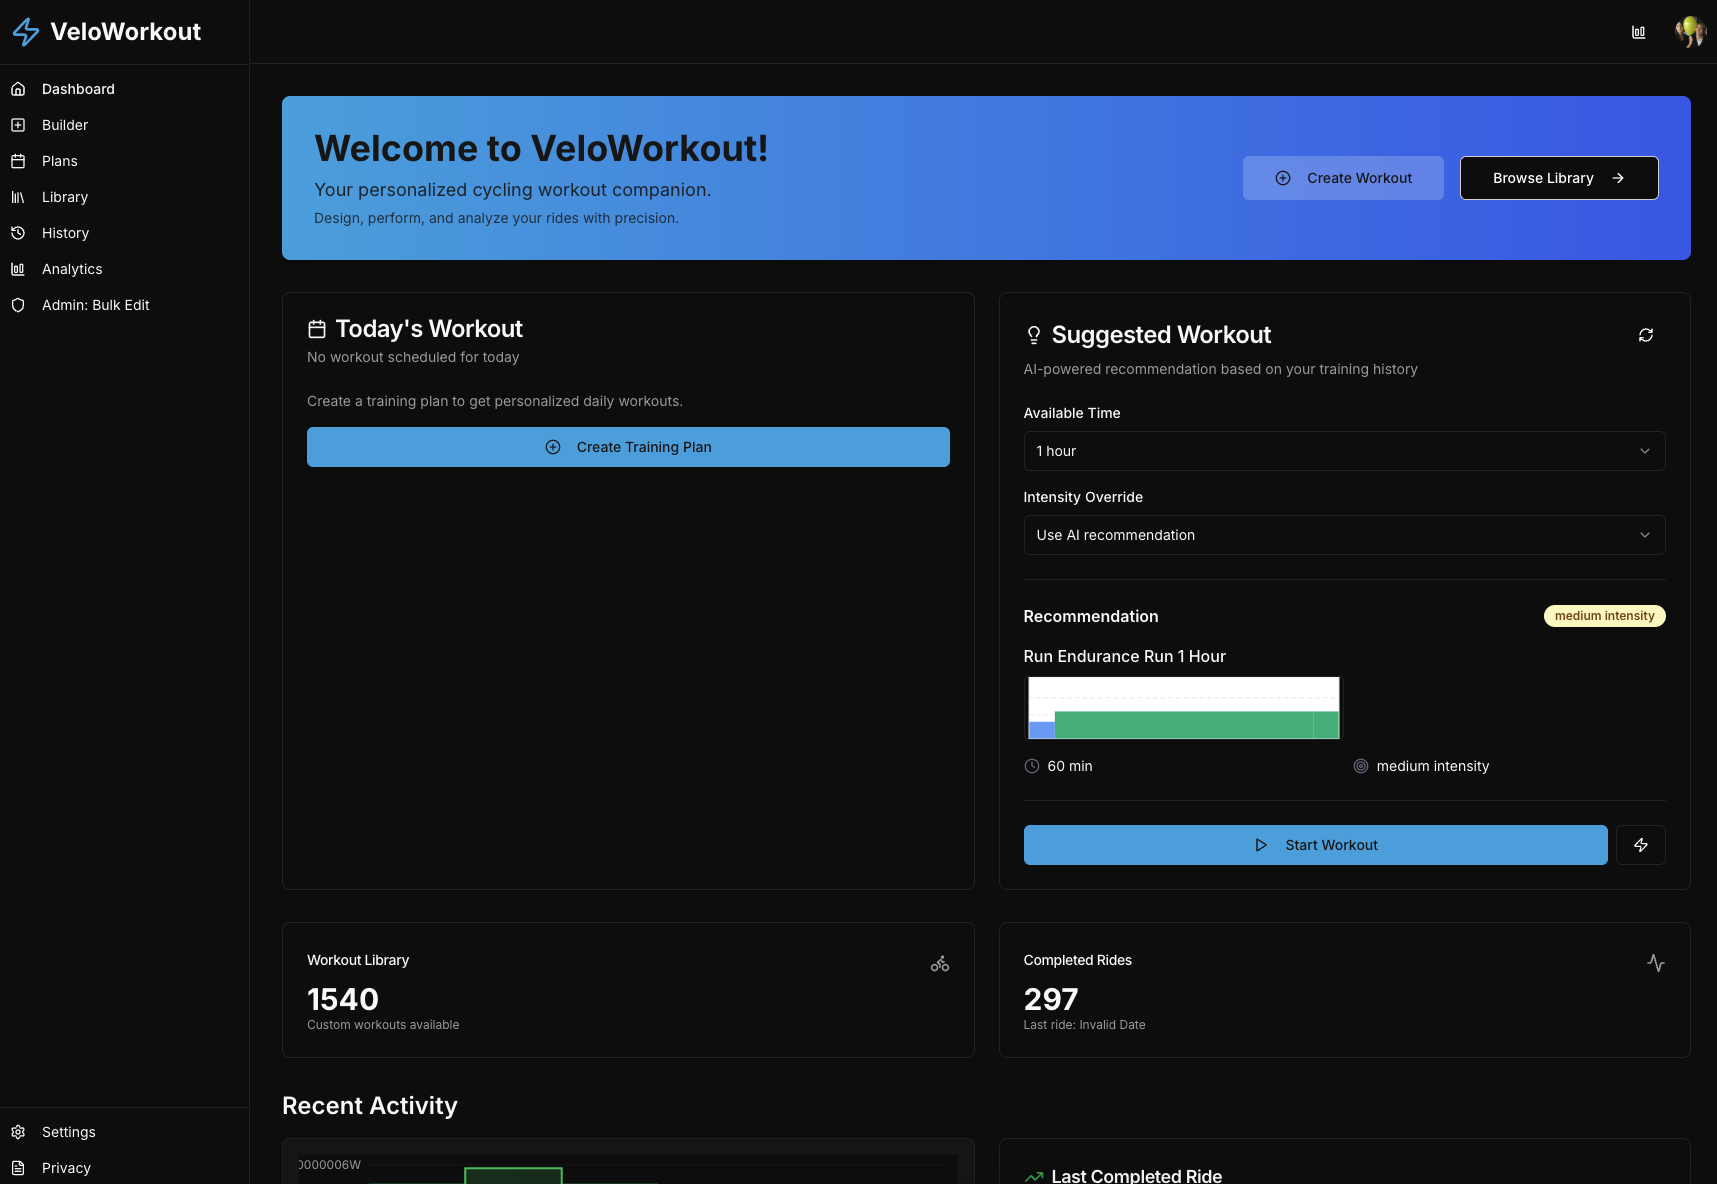Click the bike icon on Workout Library card
The height and width of the screenshot is (1184, 1717).
click(939, 963)
